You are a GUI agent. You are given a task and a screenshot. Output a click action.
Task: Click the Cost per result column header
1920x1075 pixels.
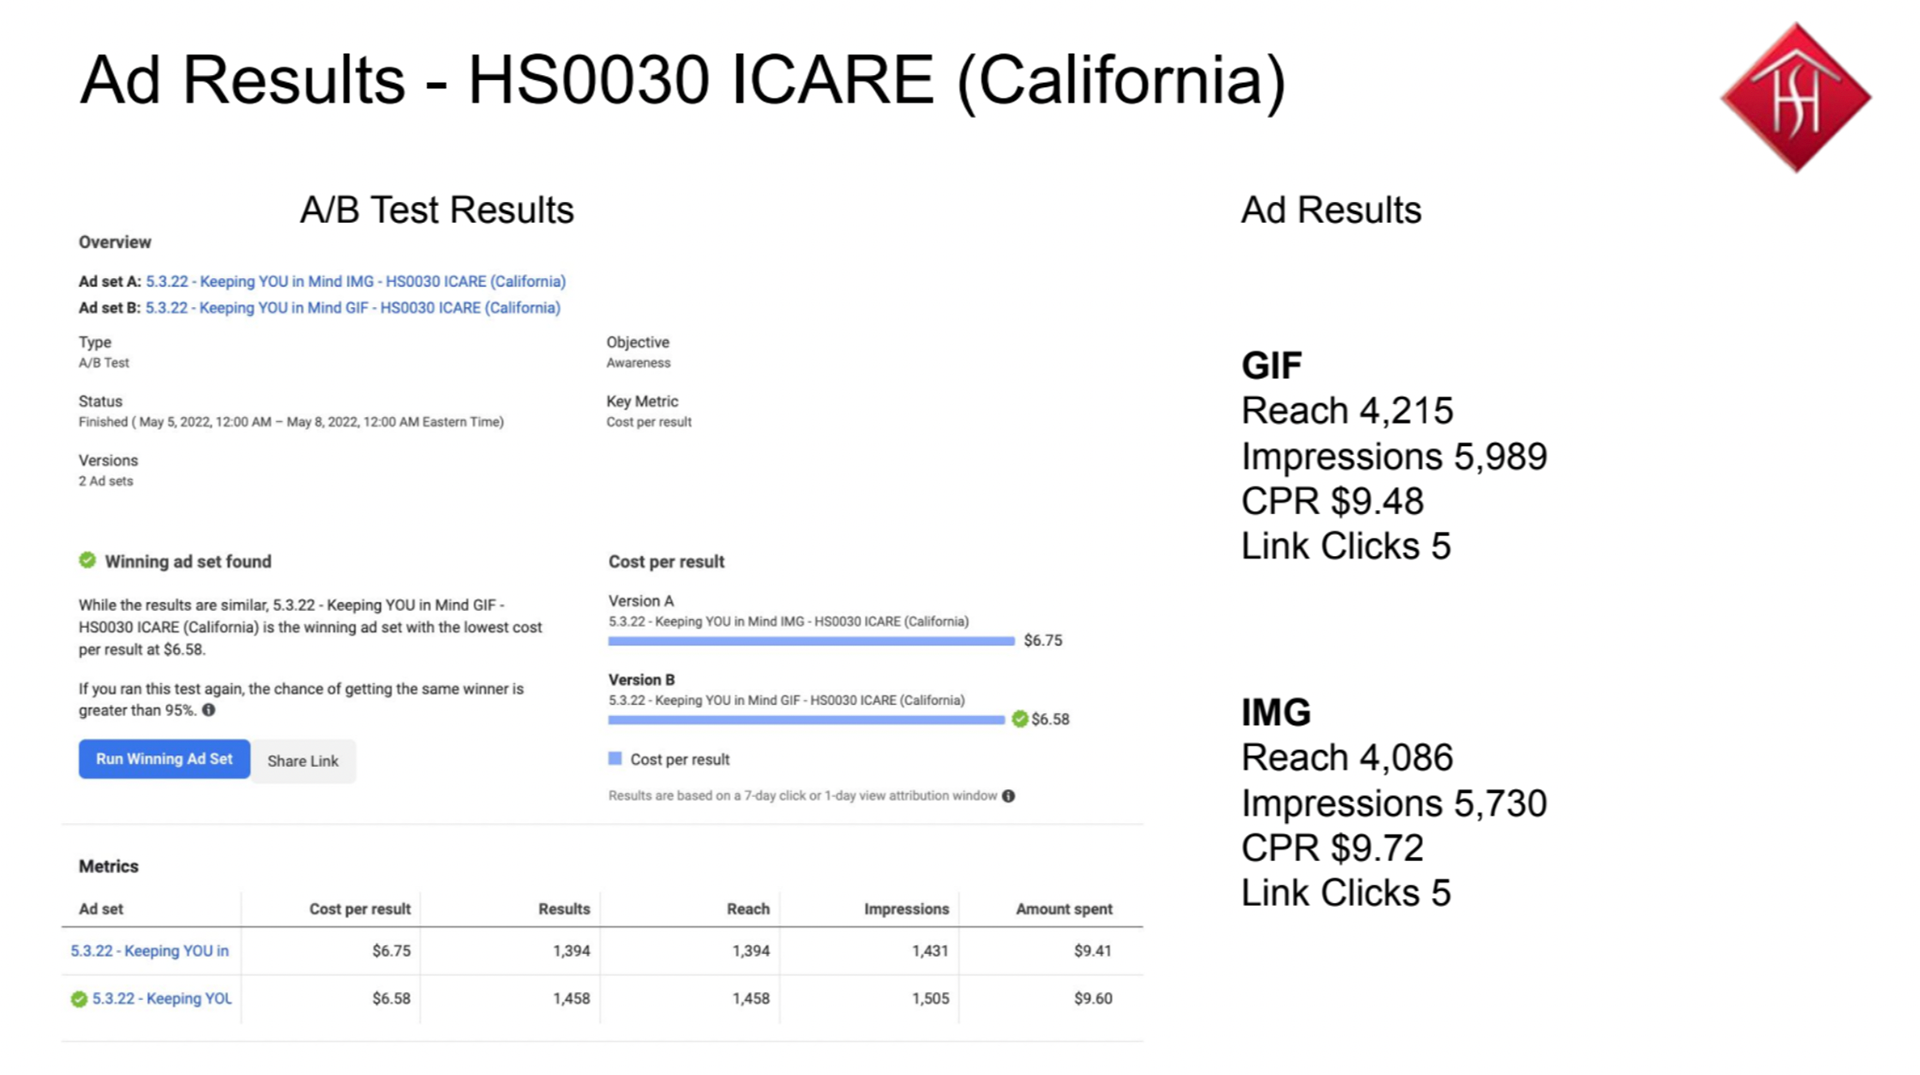[359, 909]
